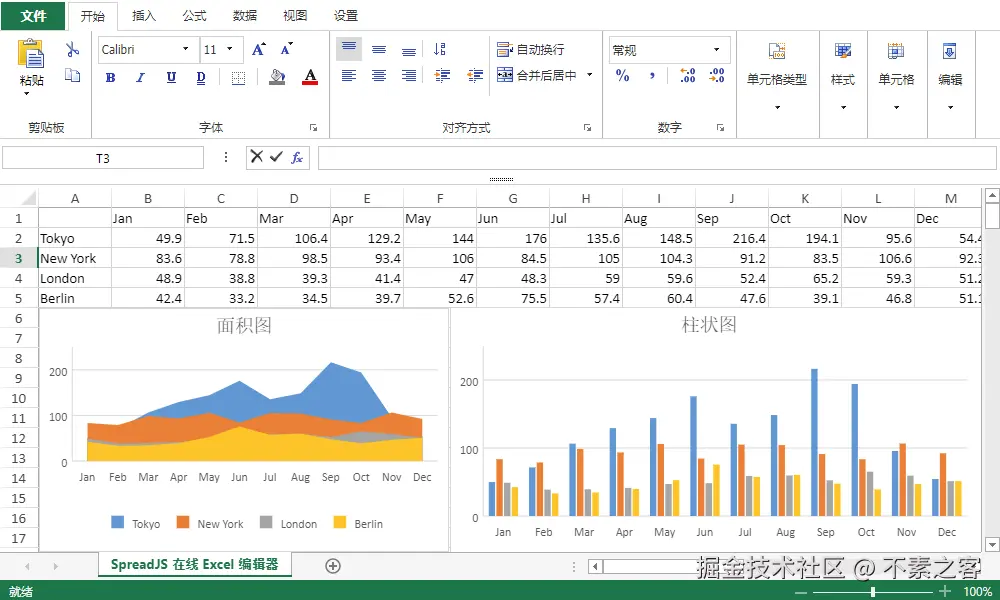Click the decrease indent icon
This screenshot has width=1000, height=600.
pyautogui.click(x=475, y=76)
